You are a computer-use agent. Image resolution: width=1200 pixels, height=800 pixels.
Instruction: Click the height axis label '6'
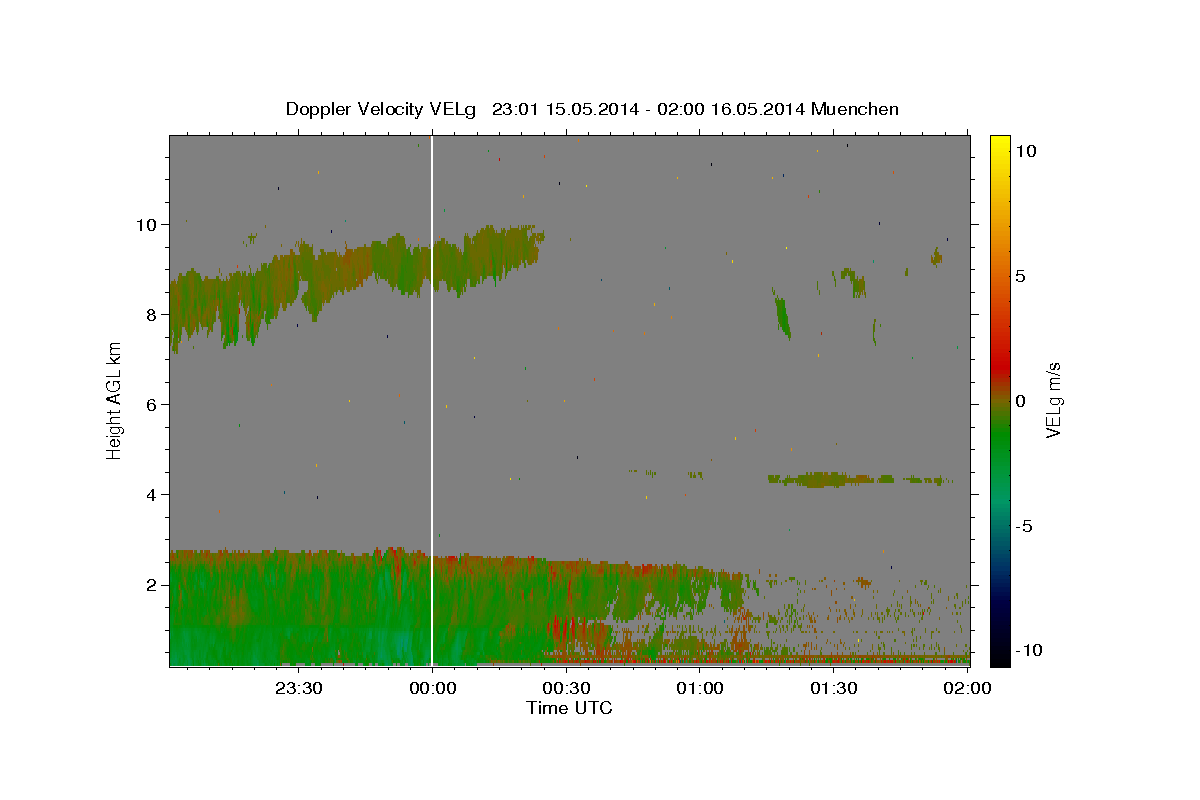[149, 404]
